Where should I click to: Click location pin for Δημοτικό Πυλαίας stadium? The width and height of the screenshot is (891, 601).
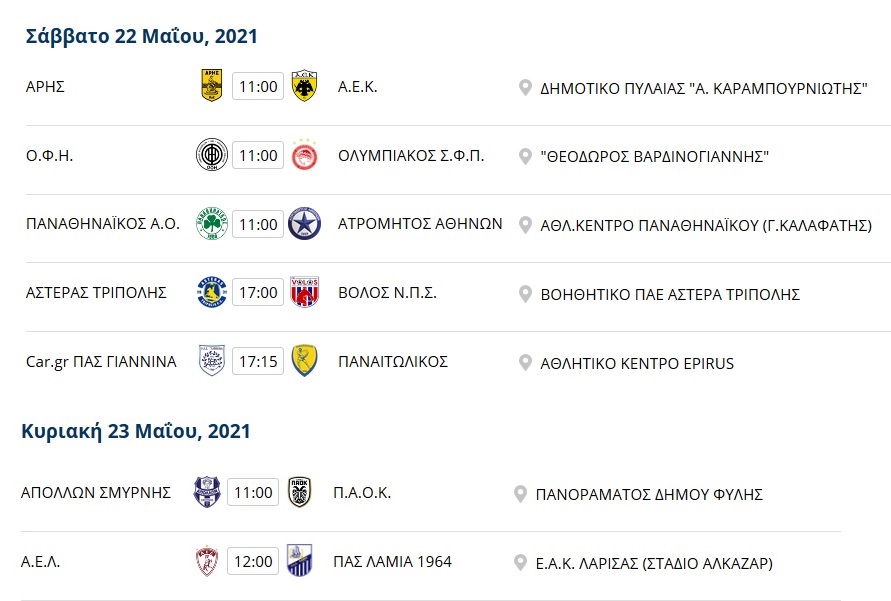coord(525,87)
